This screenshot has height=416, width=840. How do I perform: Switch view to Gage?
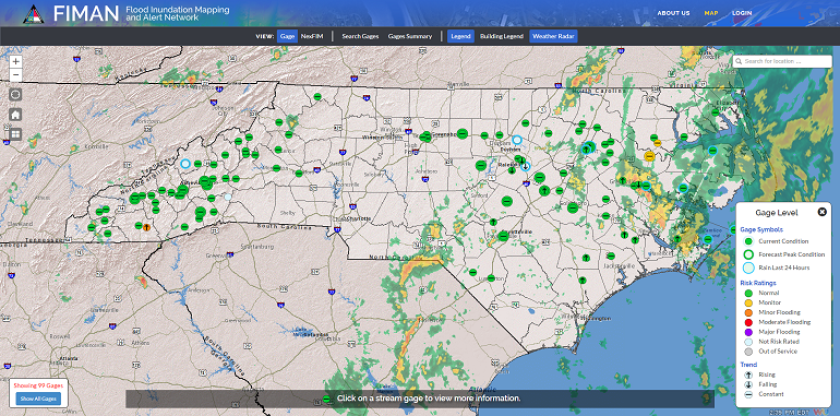288,36
